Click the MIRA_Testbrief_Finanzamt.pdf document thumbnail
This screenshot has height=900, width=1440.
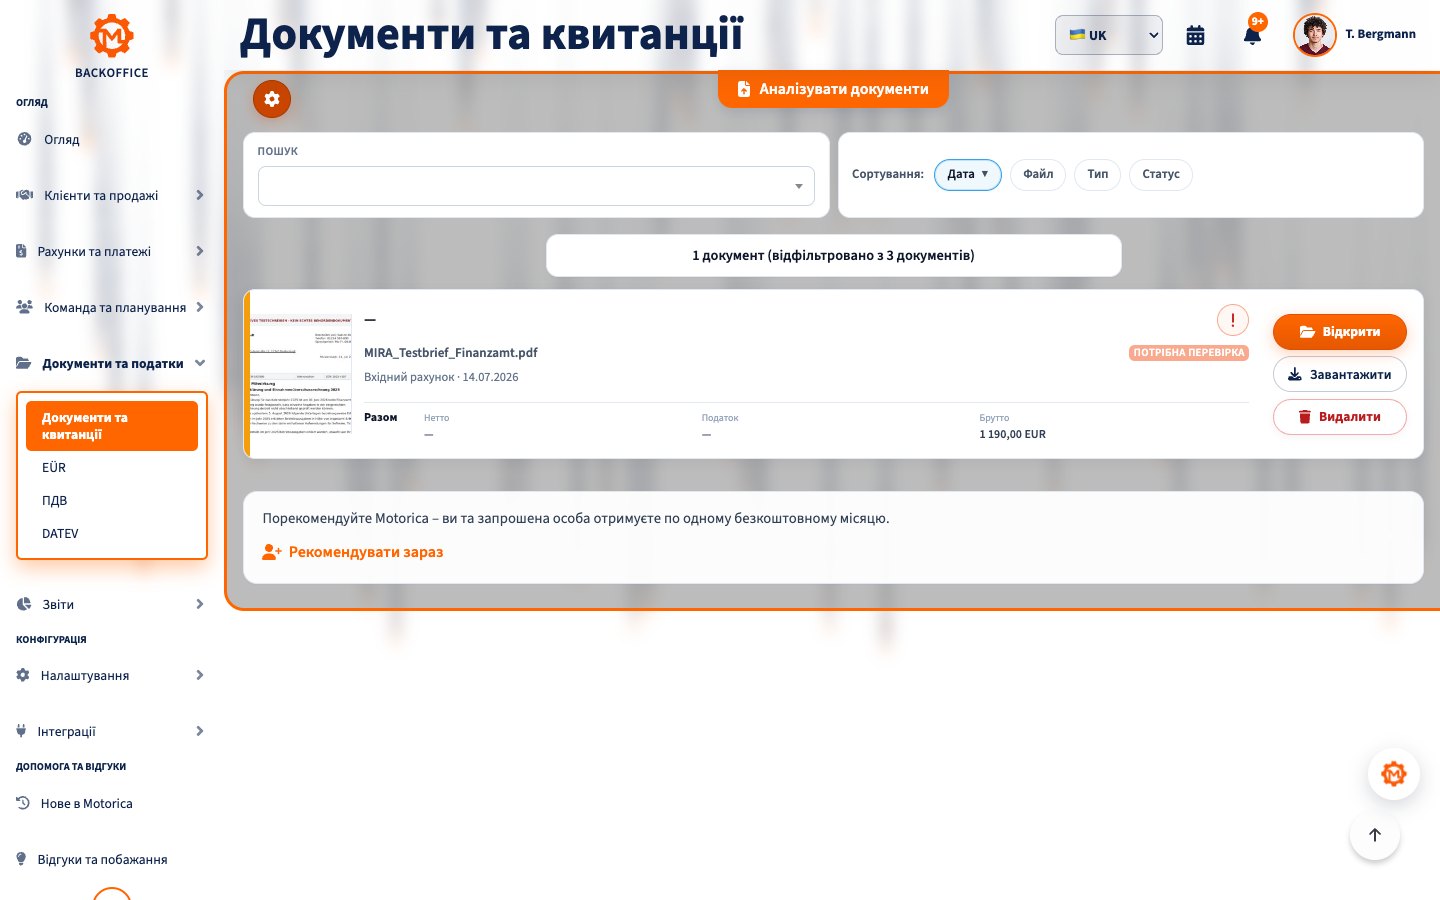pos(301,375)
